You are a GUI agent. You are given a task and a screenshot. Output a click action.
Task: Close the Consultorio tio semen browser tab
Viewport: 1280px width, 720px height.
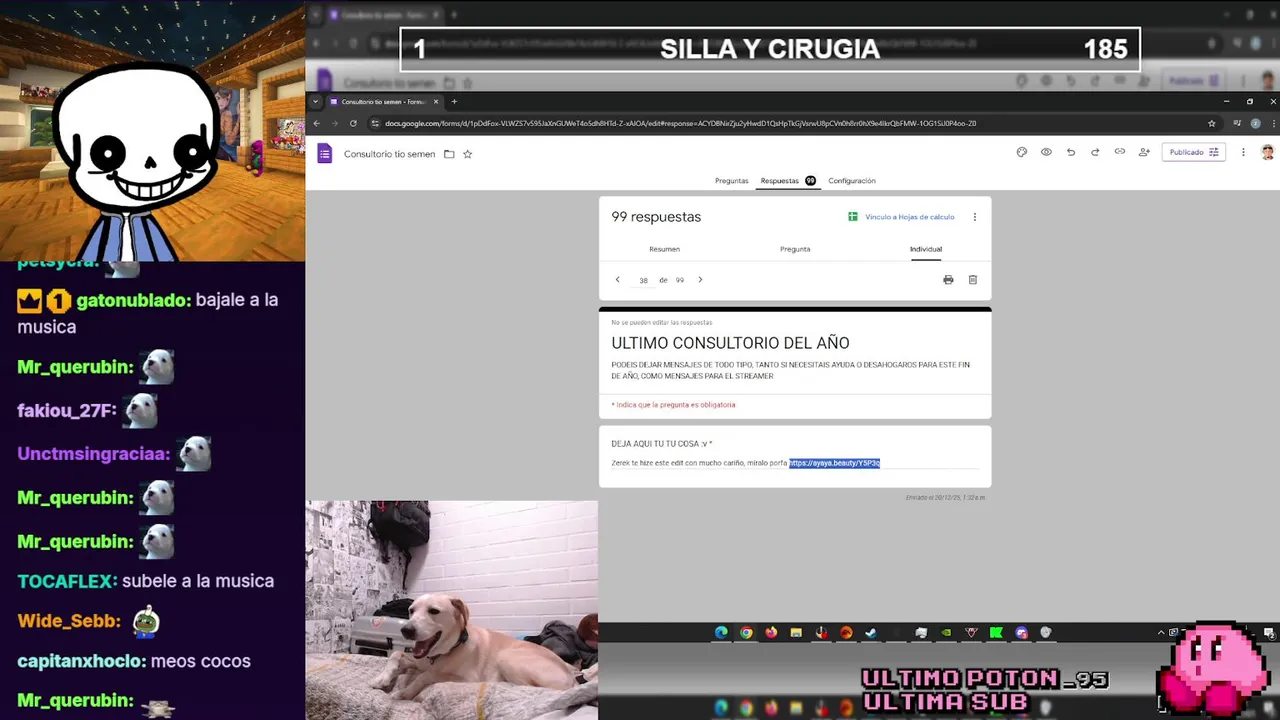[436, 101]
